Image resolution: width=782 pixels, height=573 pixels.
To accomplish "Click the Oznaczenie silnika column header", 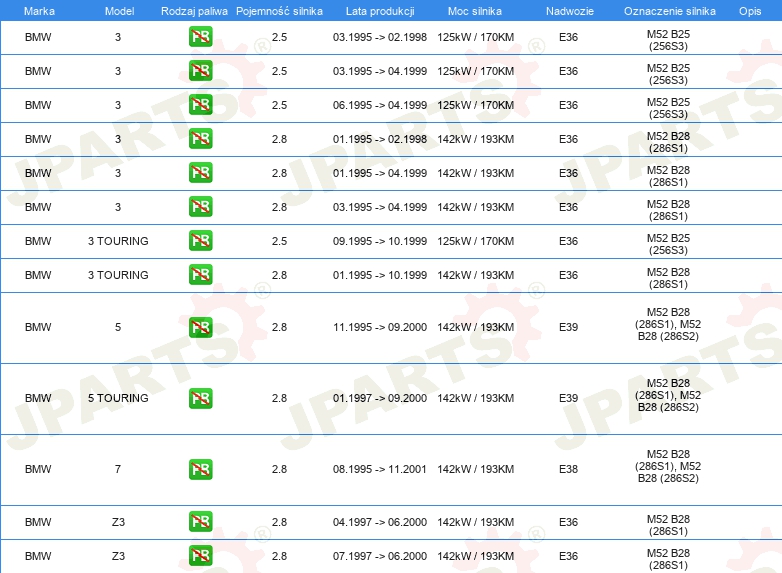I will click(x=670, y=11).
